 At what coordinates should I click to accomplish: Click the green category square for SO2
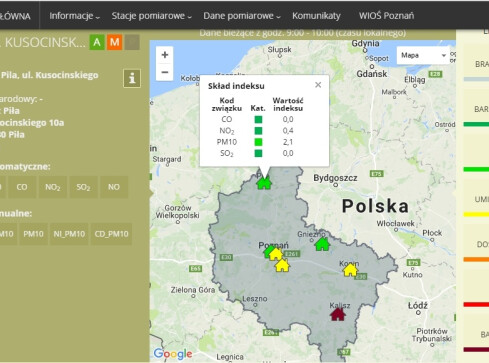[x=258, y=153]
